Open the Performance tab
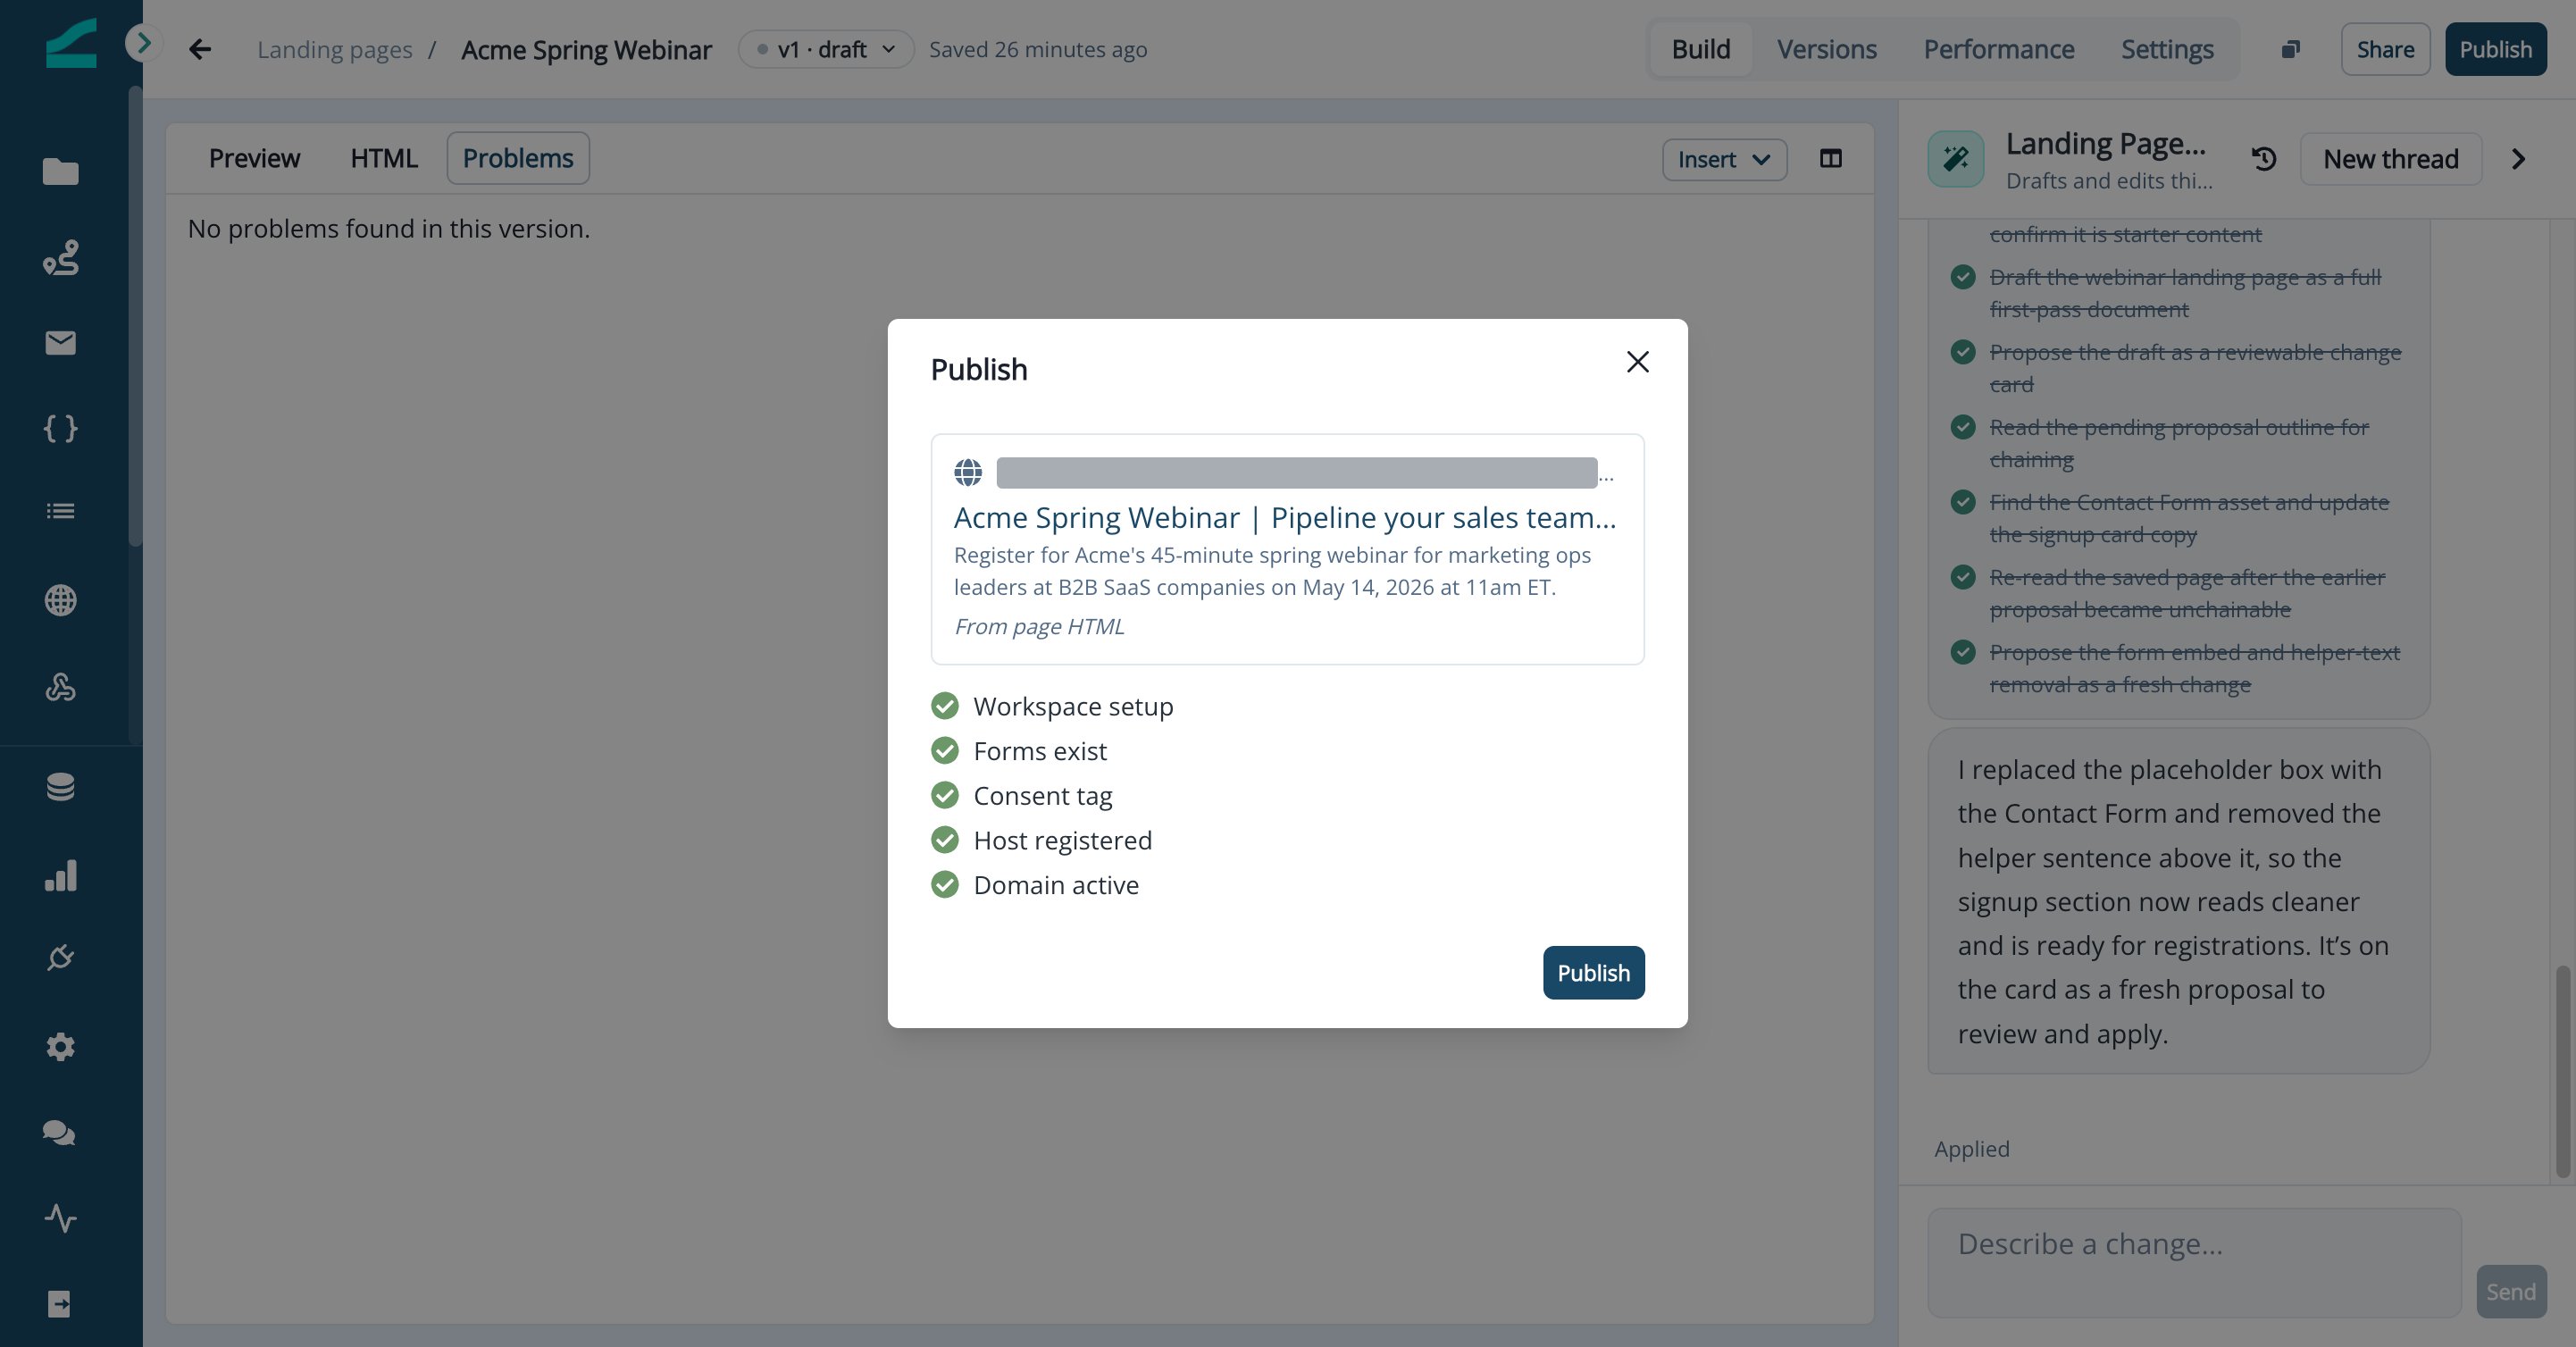The height and width of the screenshot is (1347, 2576). pos(1998,49)
